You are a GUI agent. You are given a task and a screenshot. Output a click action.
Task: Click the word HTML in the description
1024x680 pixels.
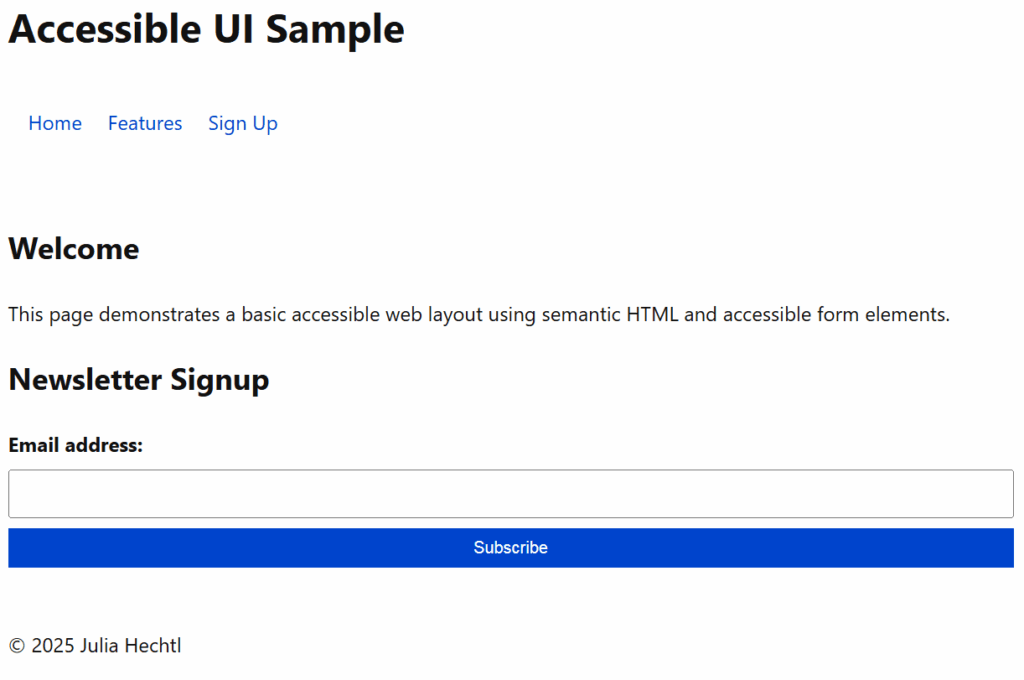(653, 315)
